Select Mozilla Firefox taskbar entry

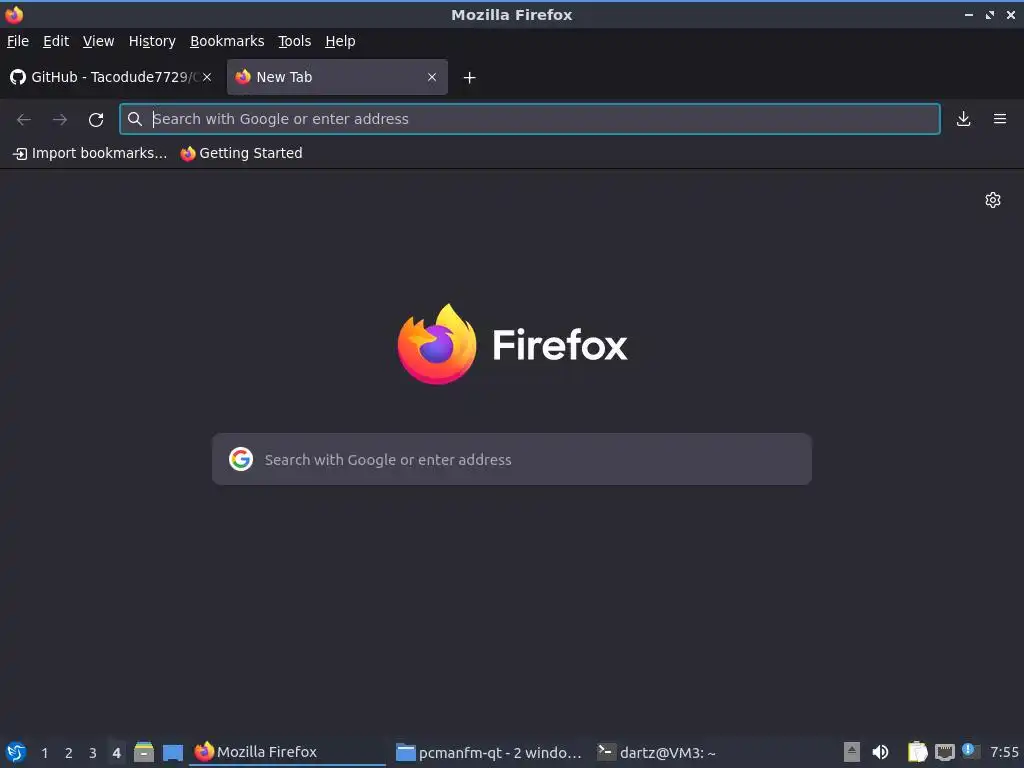[287, 752]
